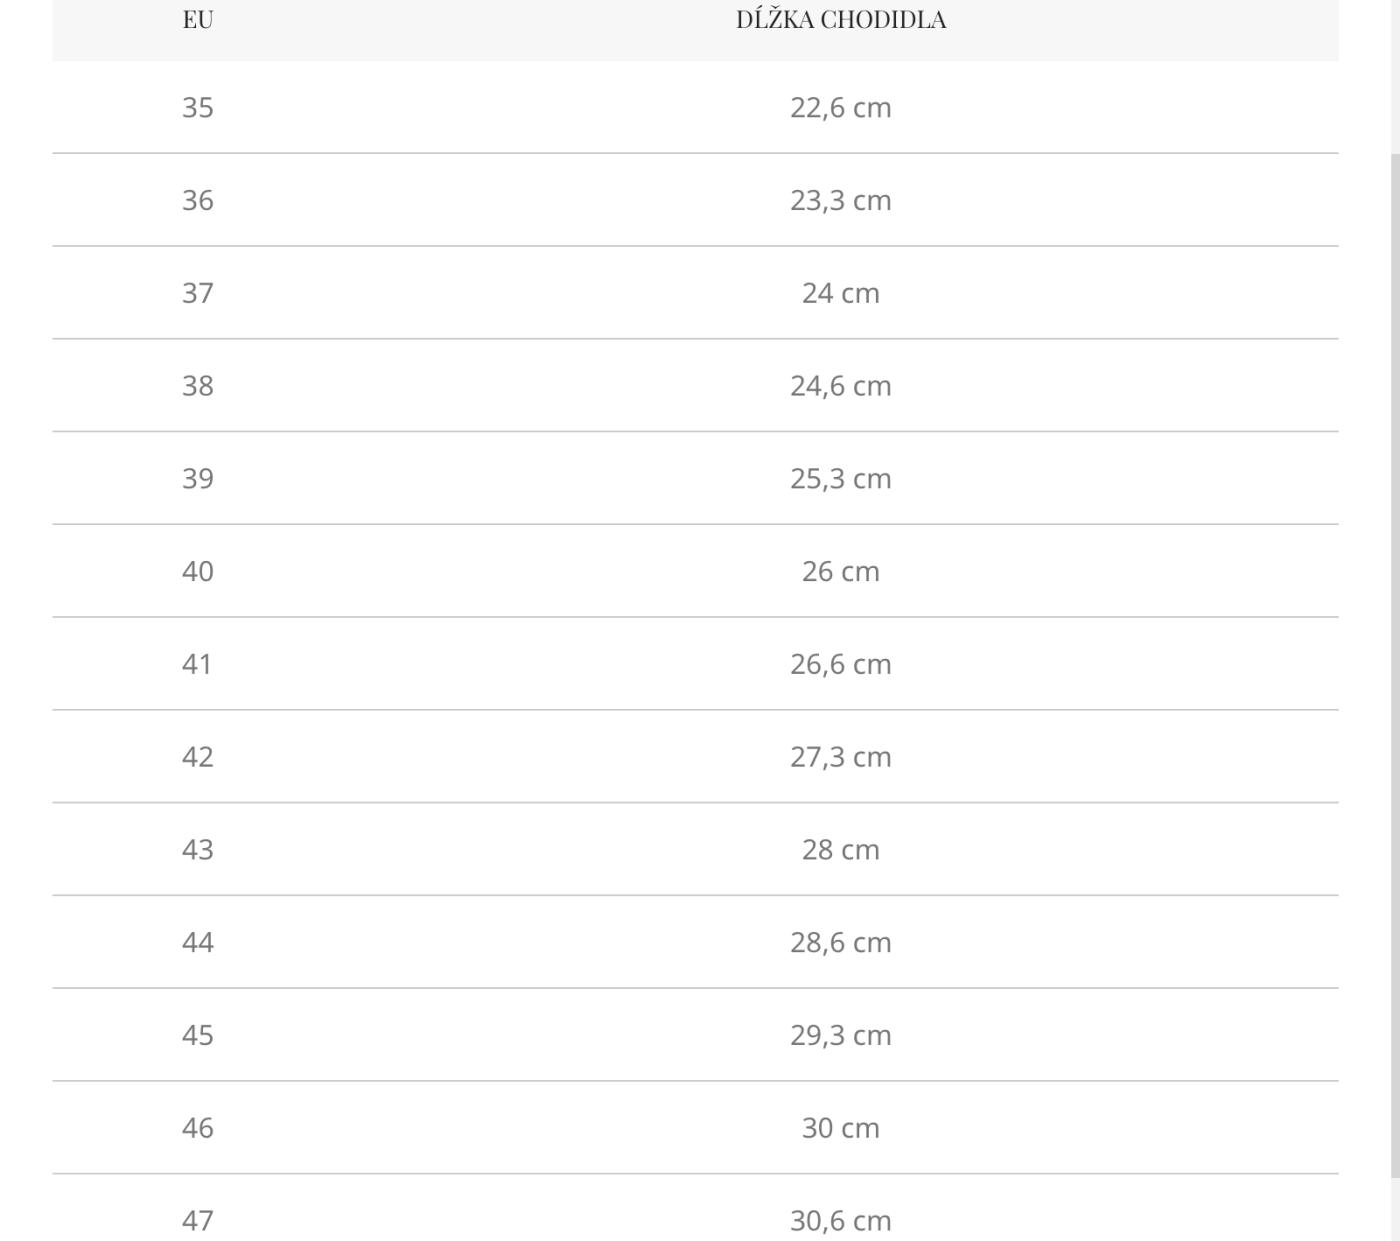Select EU size 46 cell
The height and width of the screenshot is (1241, 1400).
coord(198,1128)
